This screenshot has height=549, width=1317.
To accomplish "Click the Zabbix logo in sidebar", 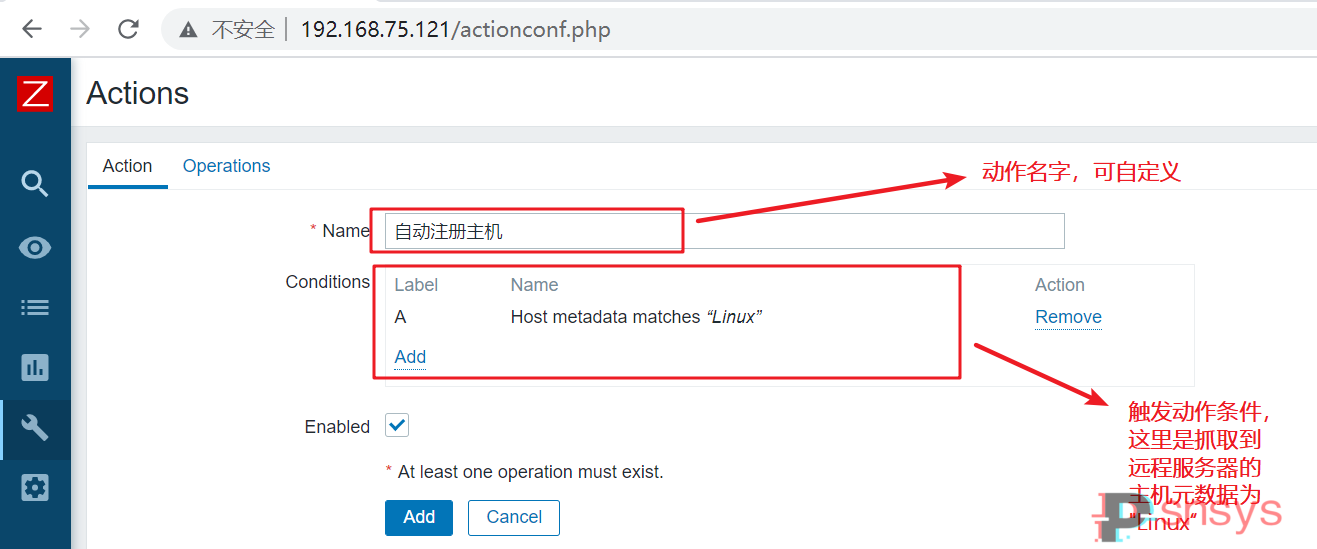I will [x=35, y=94].
